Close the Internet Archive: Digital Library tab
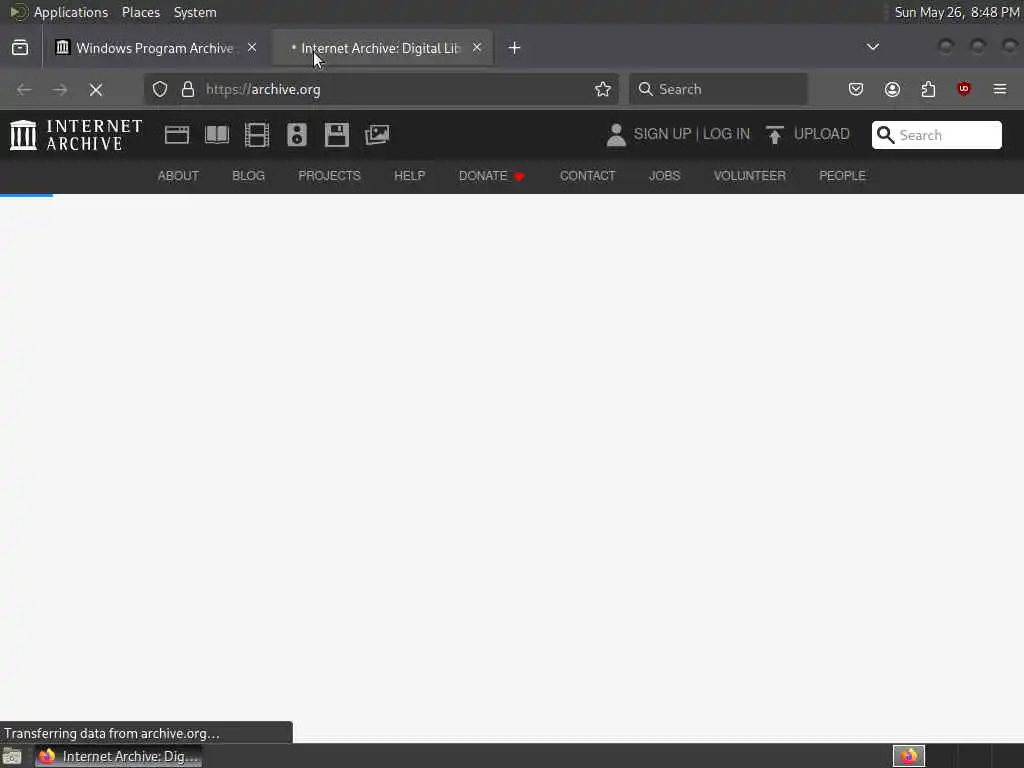The width and height of the screenshot is (1024, 768). (477, 48)
